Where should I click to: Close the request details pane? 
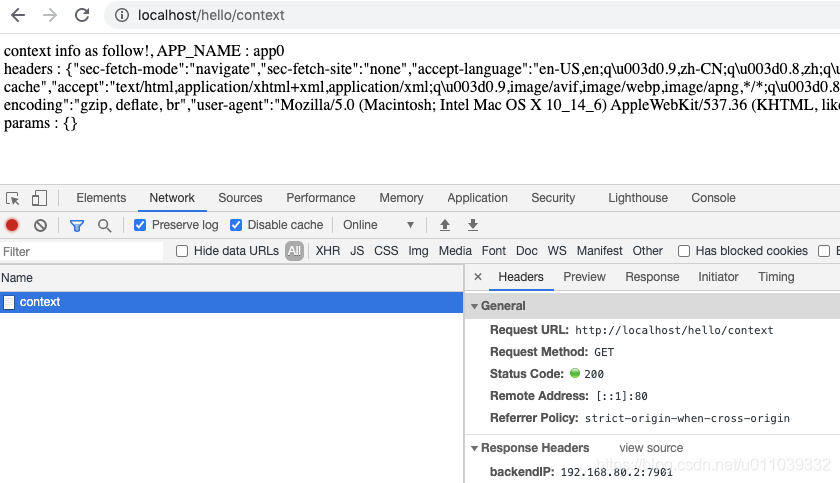coord(478,277)
